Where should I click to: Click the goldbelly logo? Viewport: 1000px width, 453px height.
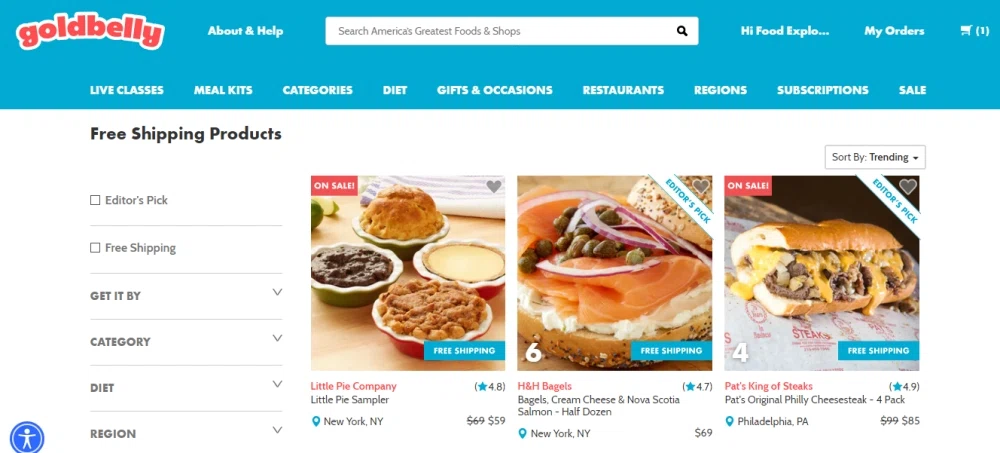click(90, 31)
